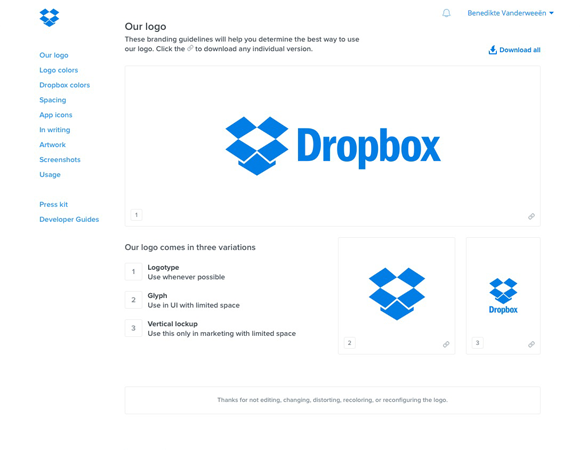This screenshot has height=450, width=580.
Task: Click the number 3 badge on the vertical lockup card
Action: (478, 343)
